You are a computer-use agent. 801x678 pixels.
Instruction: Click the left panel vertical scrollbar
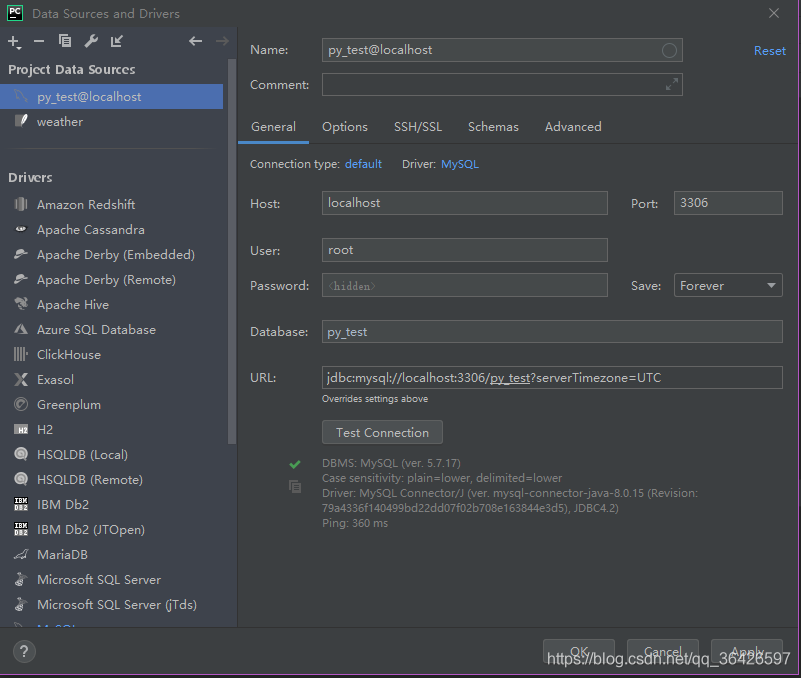(232, 251)
